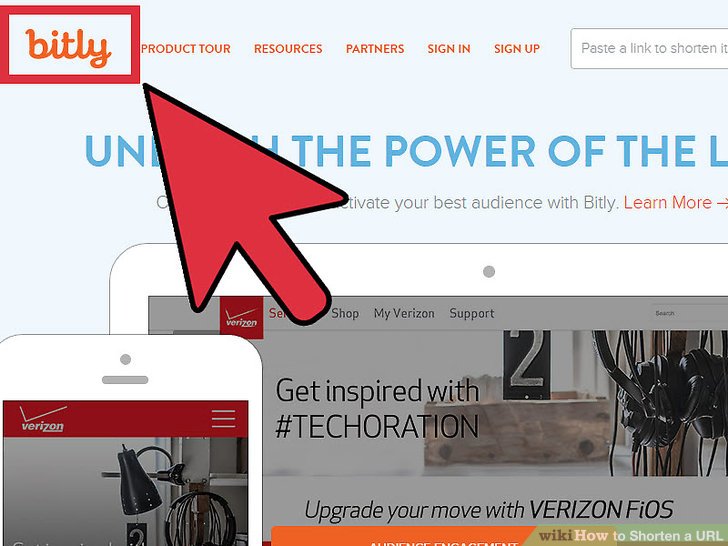Click the Get inspired with #TECHORATION banner
The height and width of the screenshot is (546, 728).
coord(377,408)
